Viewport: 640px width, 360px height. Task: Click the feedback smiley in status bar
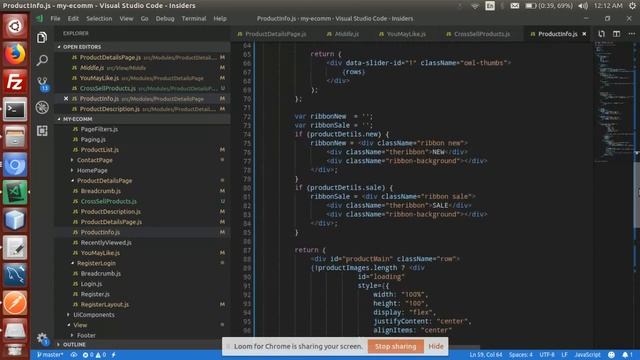click(611, 355)
